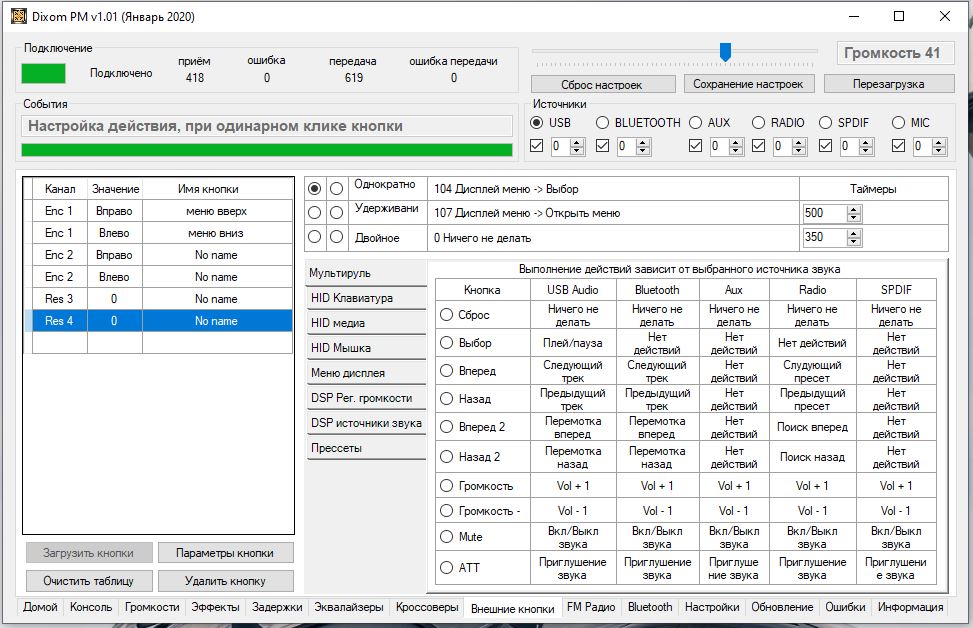Choose the RADIO source option
Screen dimensions: 973x628
click(757, 123)
